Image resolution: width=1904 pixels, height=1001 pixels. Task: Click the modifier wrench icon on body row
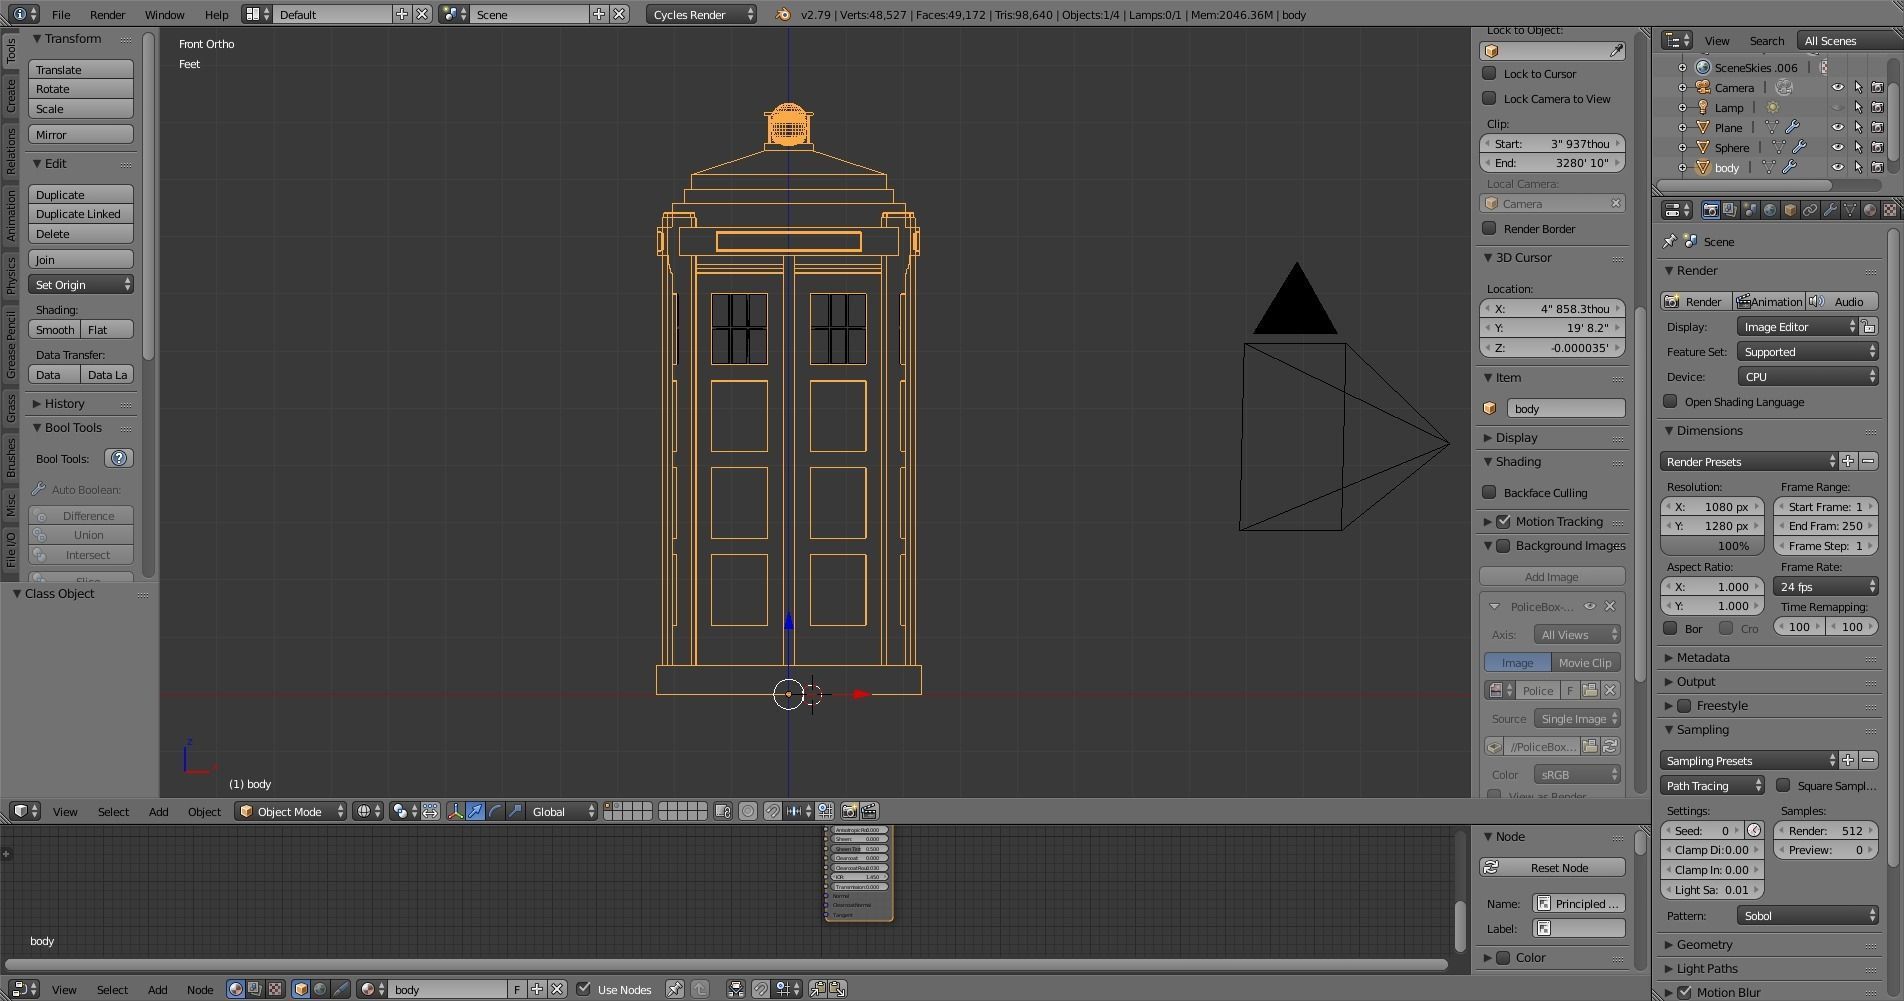click(1789, 167)
